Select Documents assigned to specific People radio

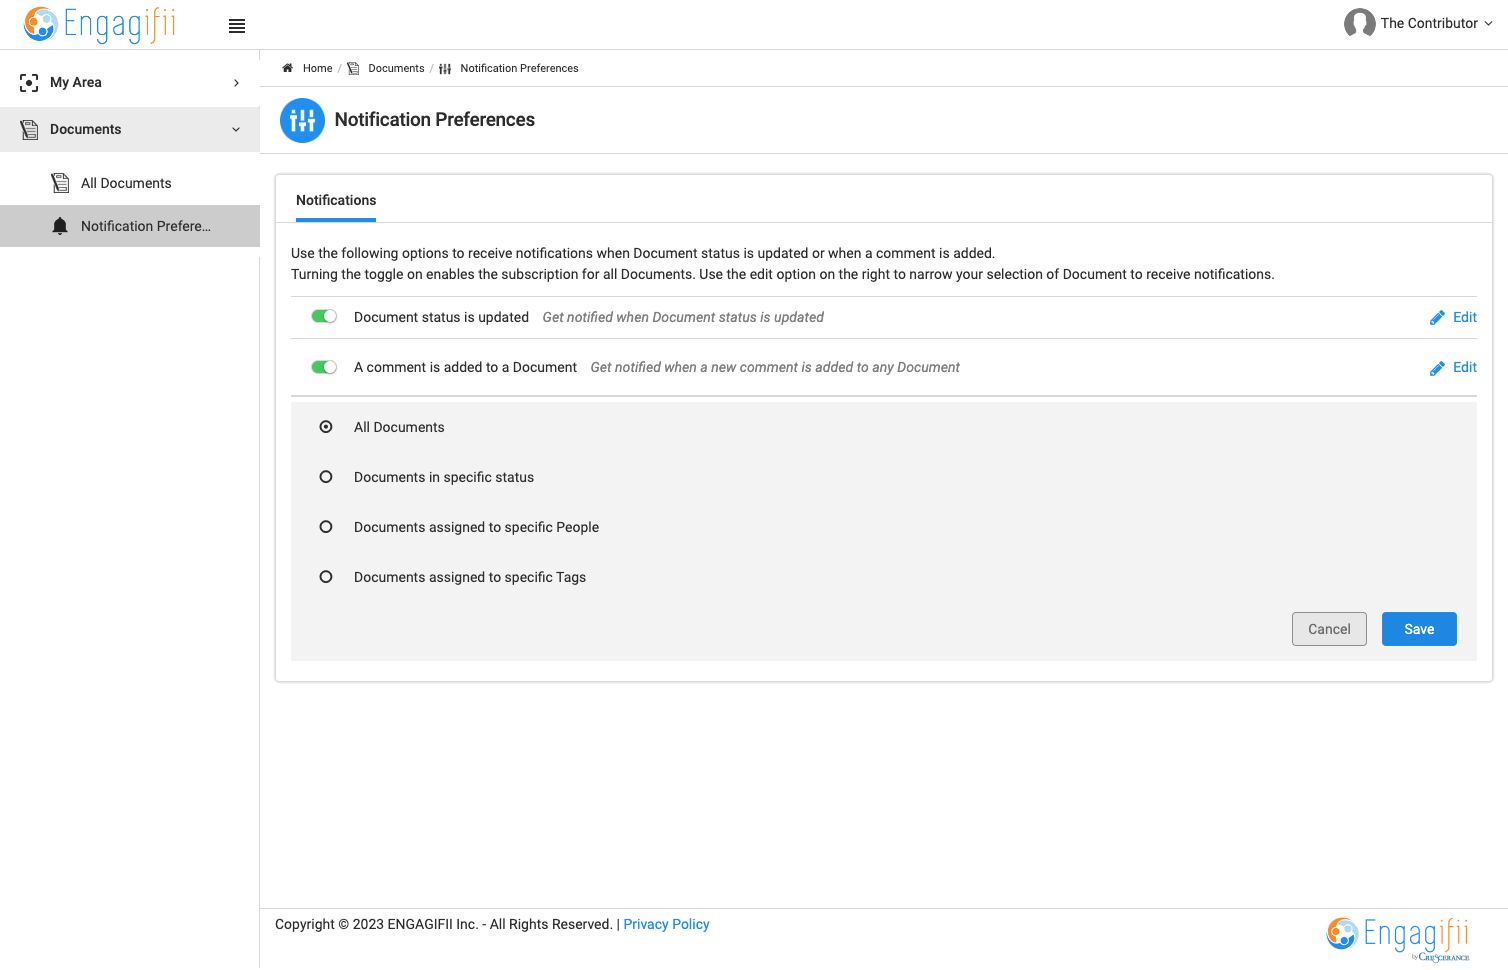point(326,527)
